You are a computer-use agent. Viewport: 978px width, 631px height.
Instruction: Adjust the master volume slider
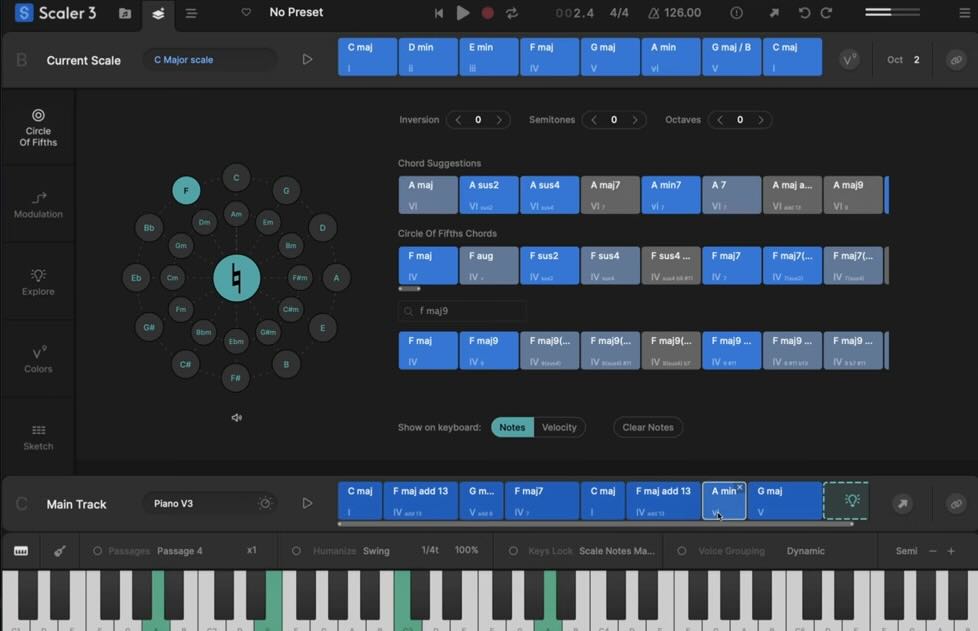coord(890,13)
